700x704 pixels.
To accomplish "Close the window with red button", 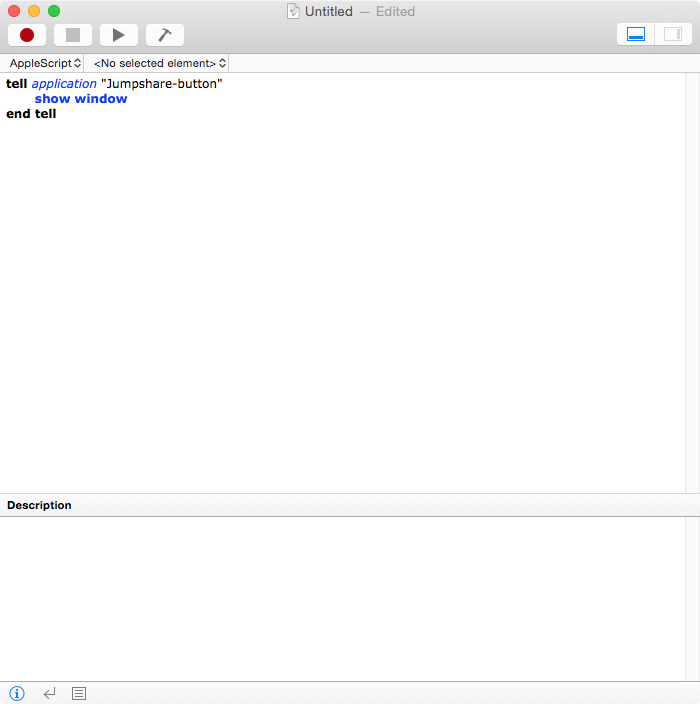I will [14, 11].
